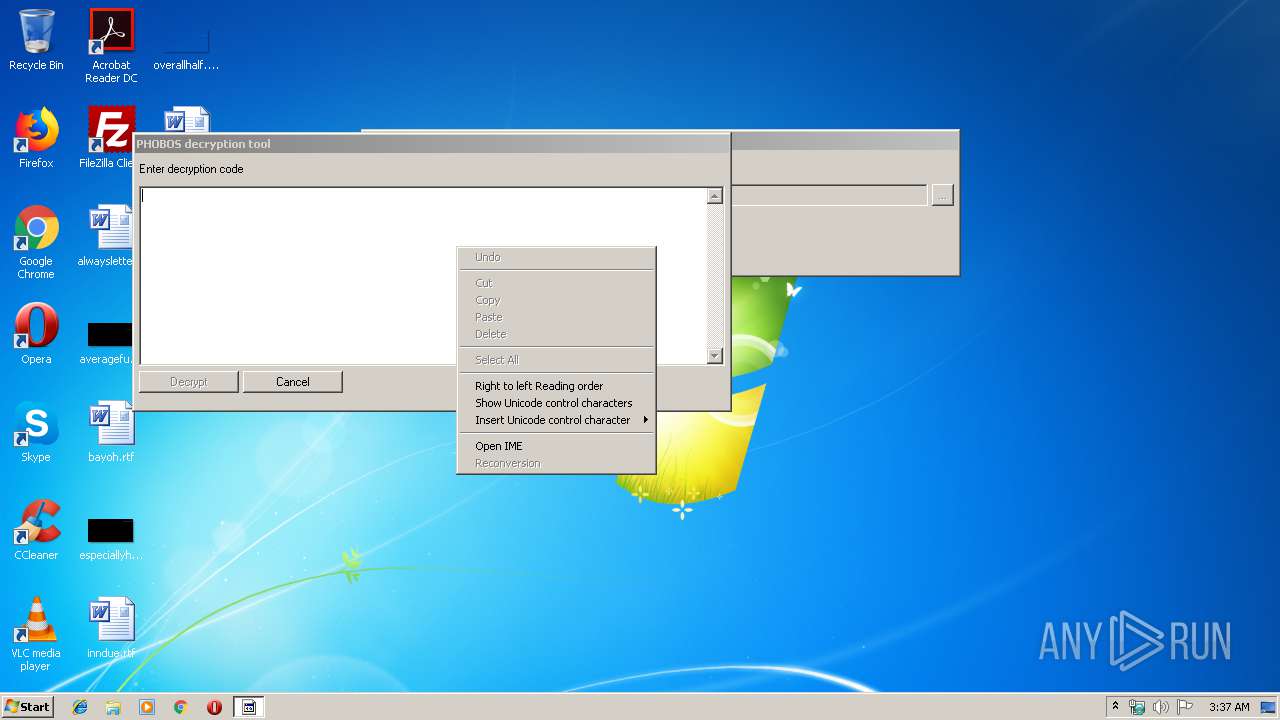Select Show Unicode control characters
This screenshot has width=1280, height=720.
[556, 403]
